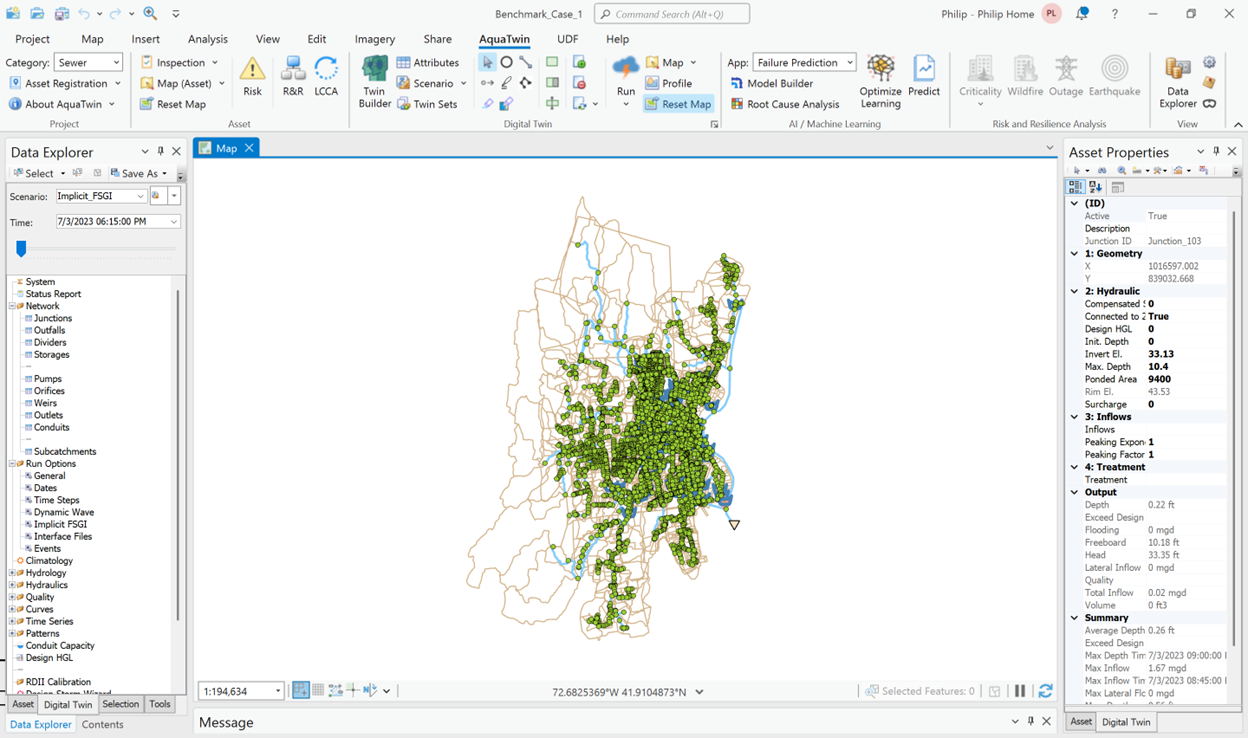
Task: Toggle the categorized view in Asset Properties
Action: click(1075, 187)
